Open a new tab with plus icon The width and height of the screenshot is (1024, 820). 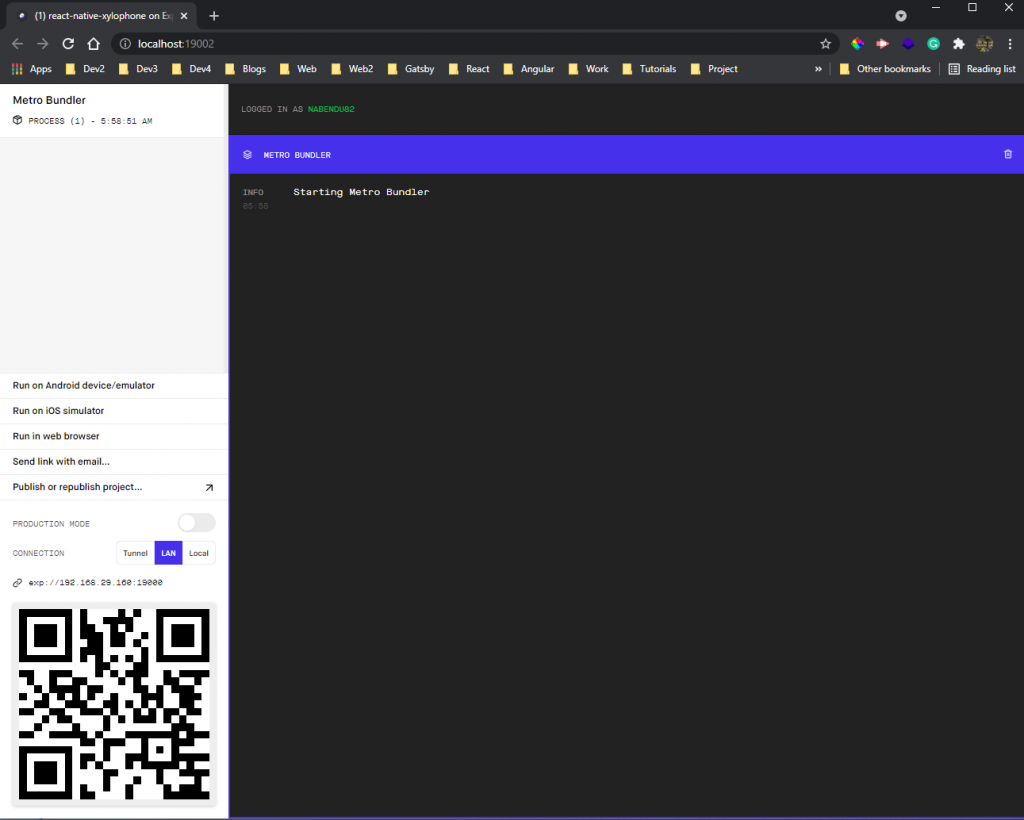[x=214, y=16]
